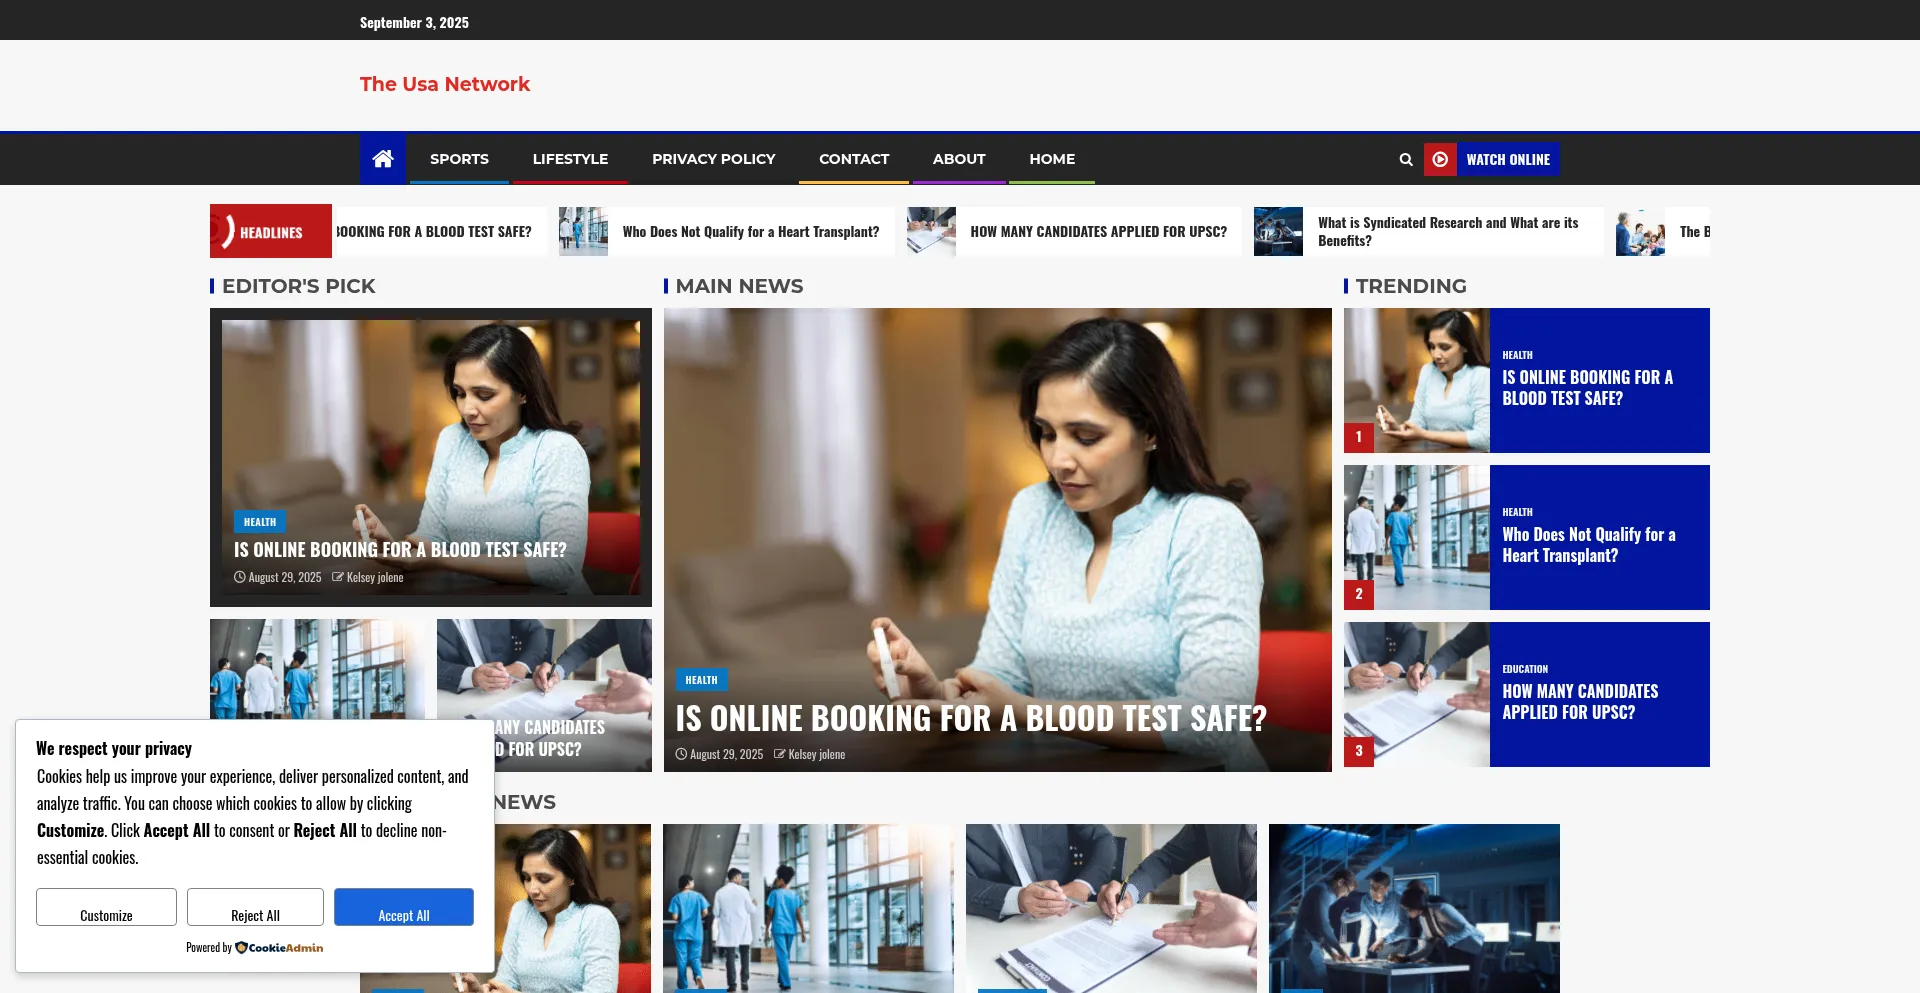The width and height of the screenshot is (1920, 993).
Task: Click HEALTH tag in Editor's Pick card
Action: click(260, 522)
